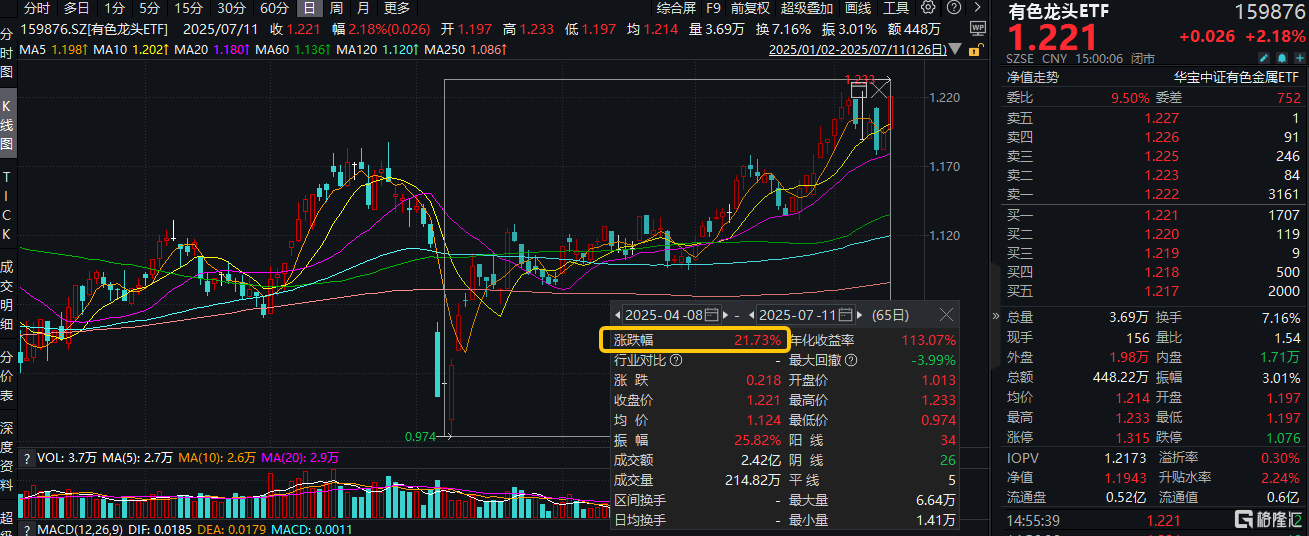Viewport: 1309px width, 536px height.
Task: Switch to 多日 period tab
Action: (77, 7)
